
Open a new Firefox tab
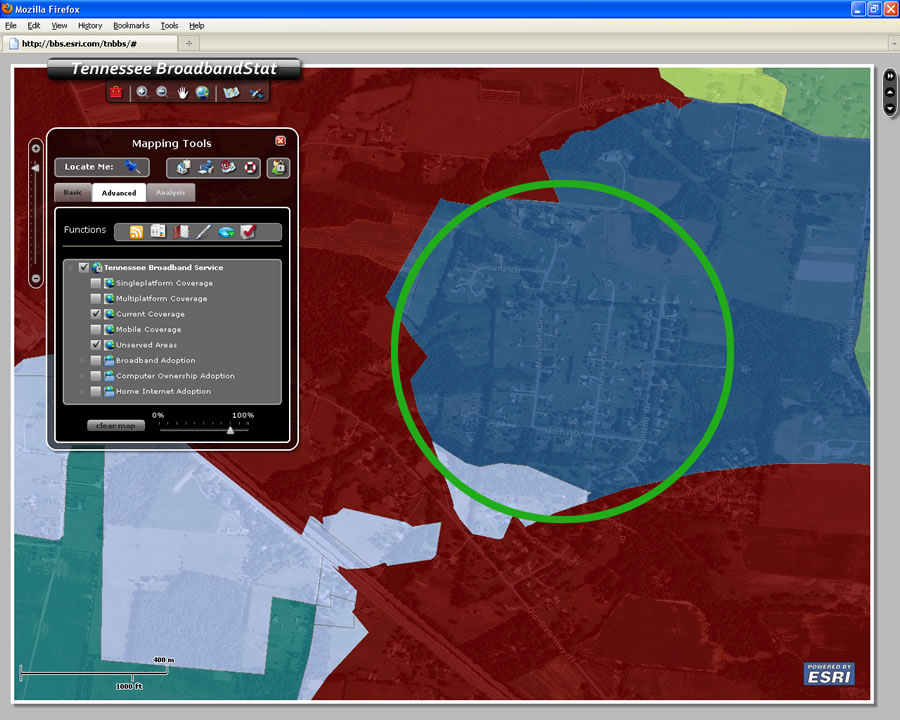(x=189, y=44)
